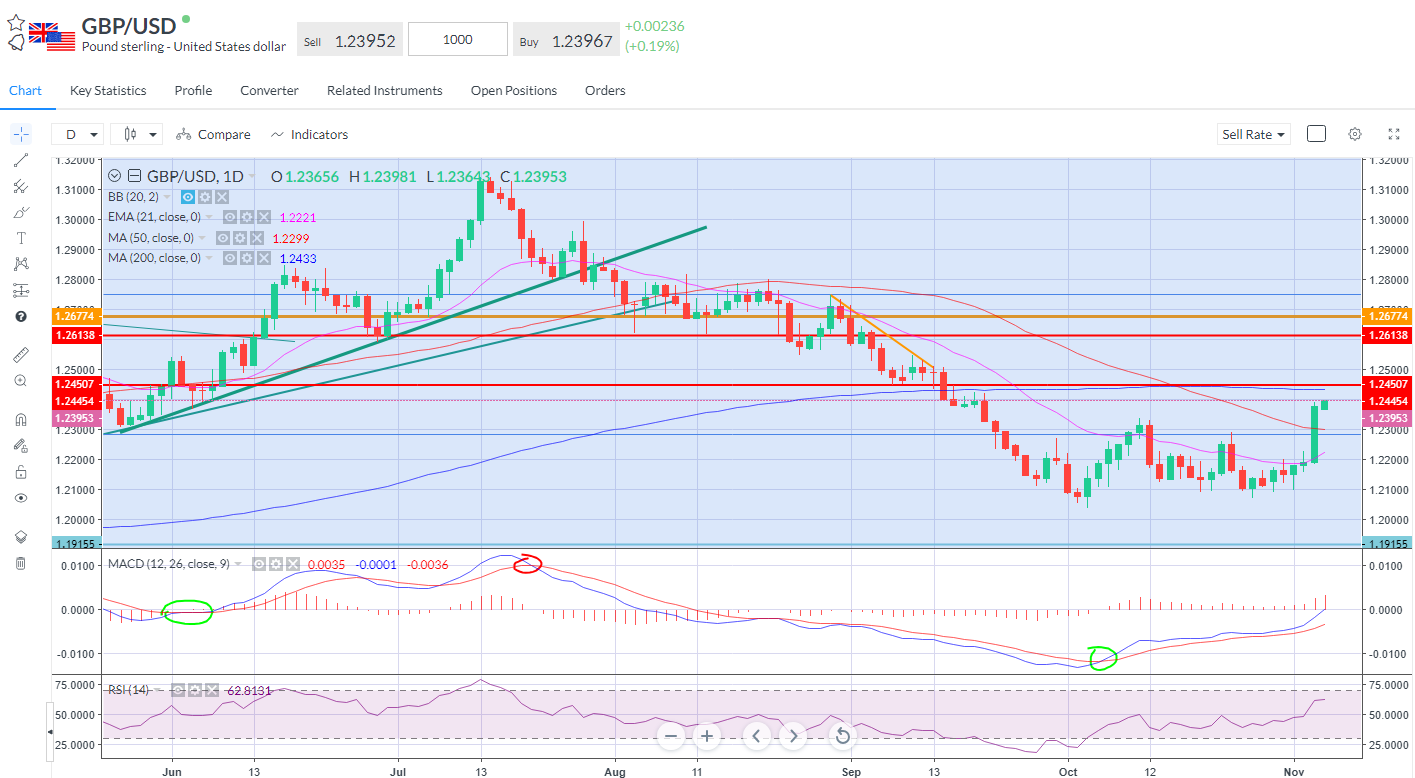Switch to the Converter tab
Viewport: 1415px width, 778px height.
pos(269,90)
